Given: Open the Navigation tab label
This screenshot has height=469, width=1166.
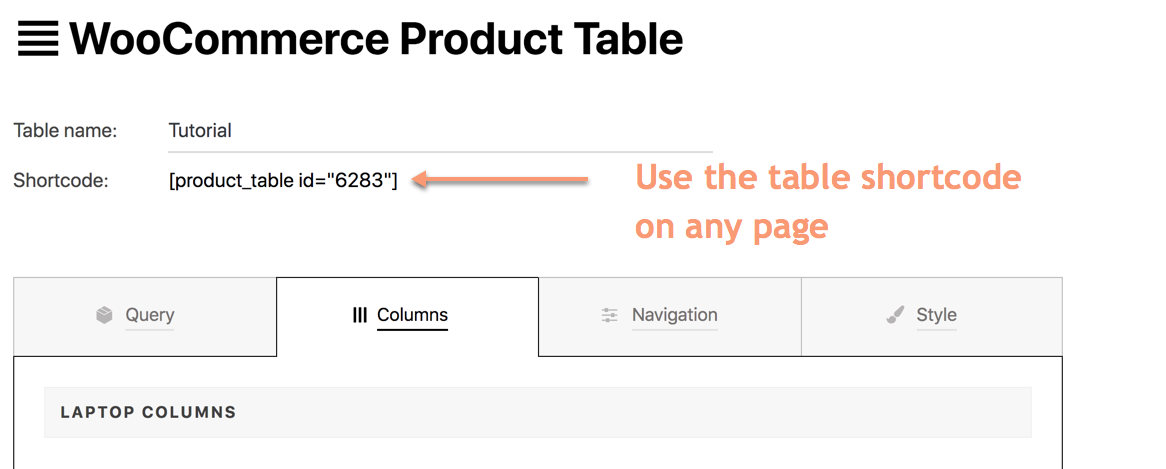Looking at the screenshot, I should click(x=674, y=315).
